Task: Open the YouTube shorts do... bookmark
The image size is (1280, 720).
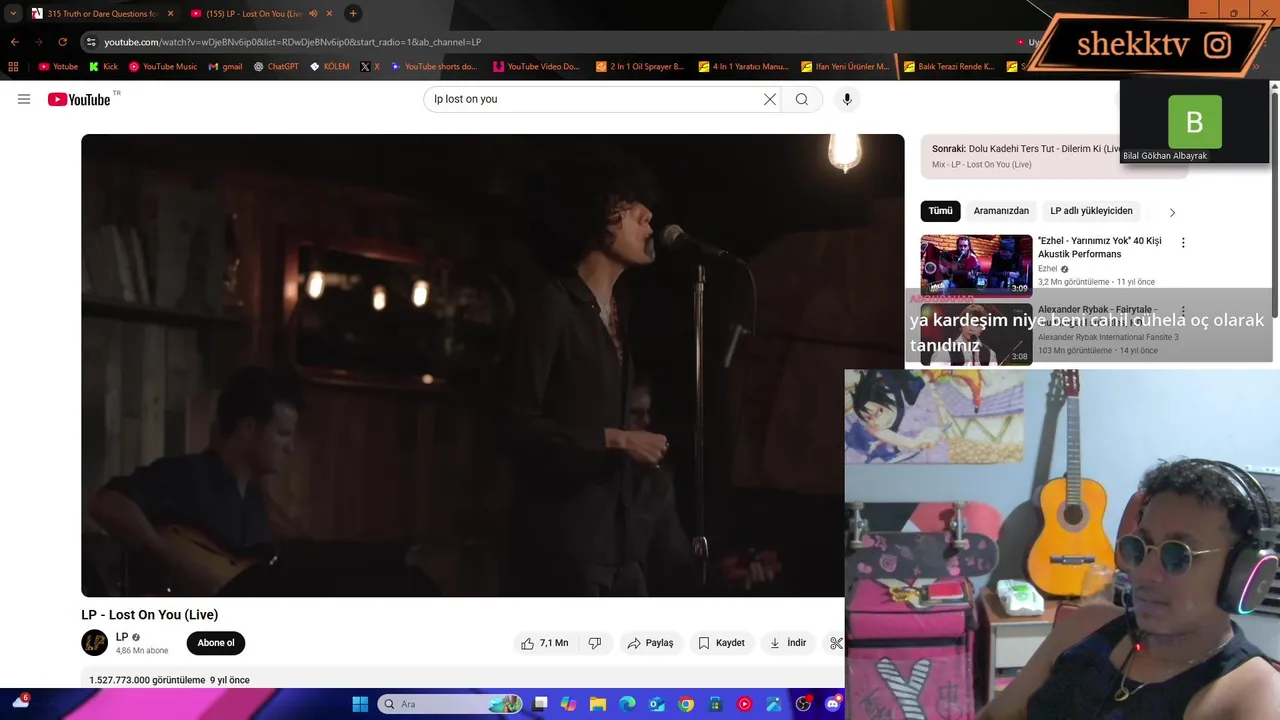Action: 434,67
